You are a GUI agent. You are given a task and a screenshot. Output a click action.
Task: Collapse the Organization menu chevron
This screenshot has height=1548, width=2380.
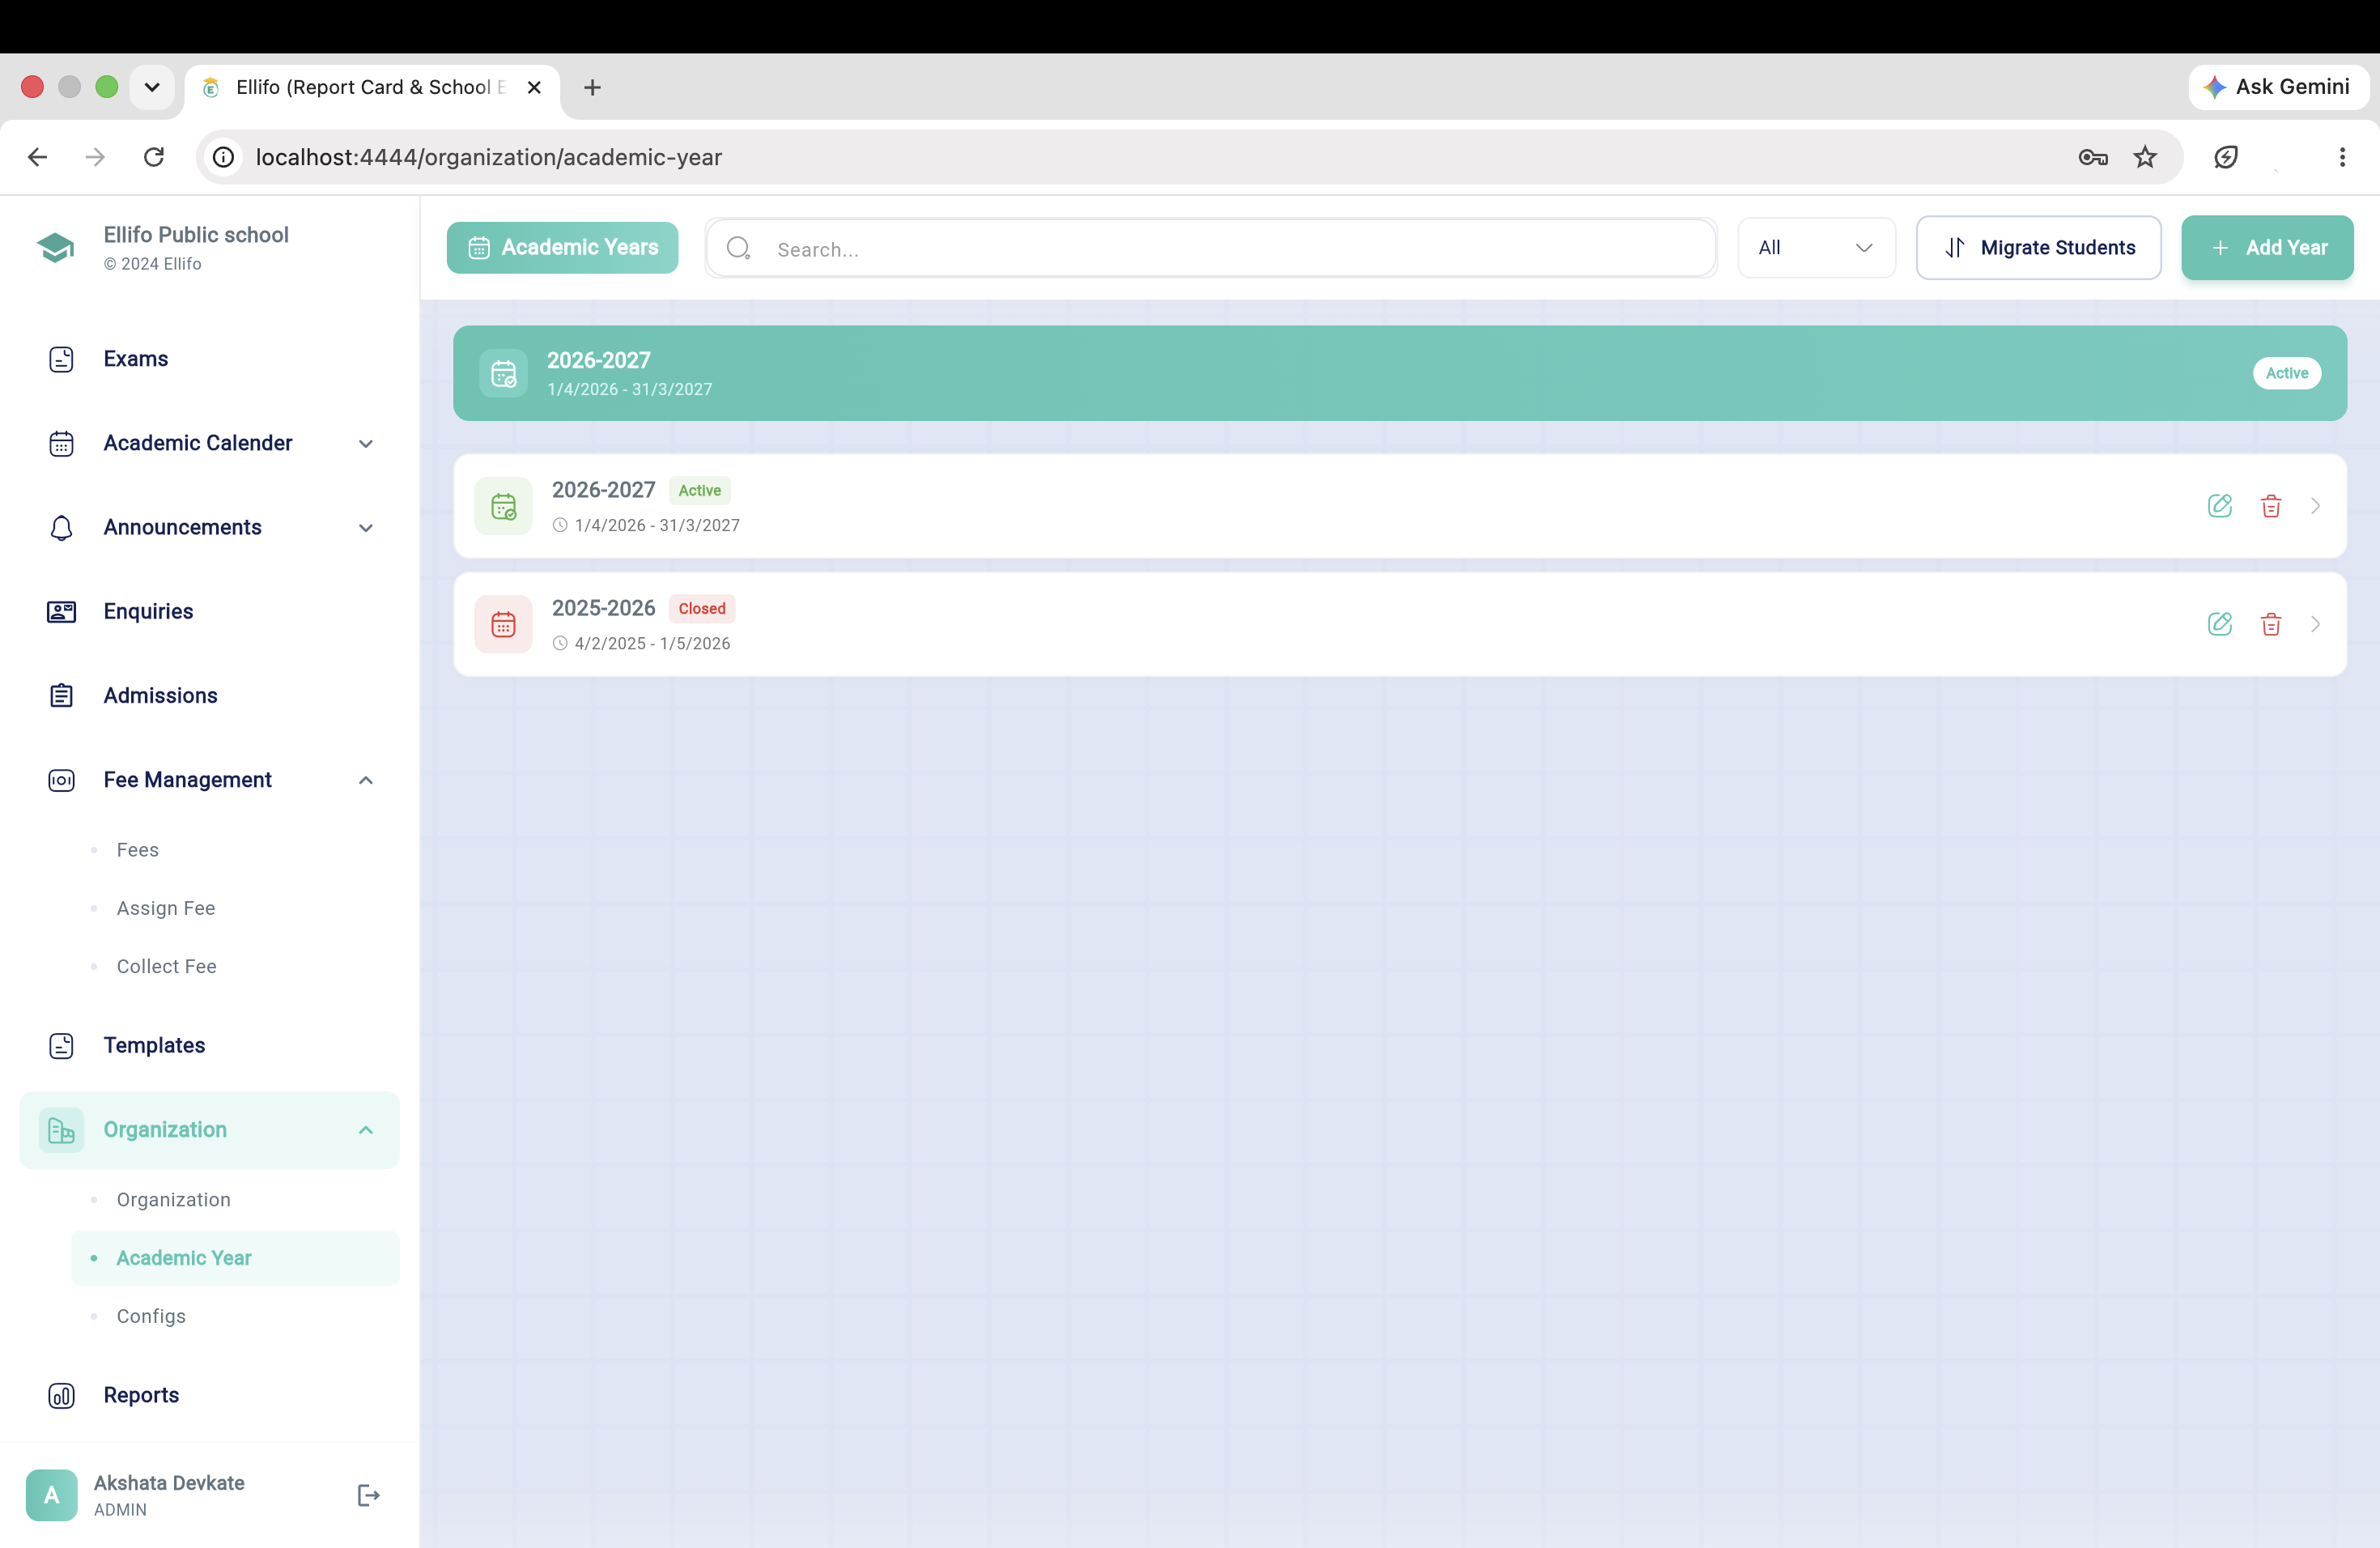(365, 1130)
